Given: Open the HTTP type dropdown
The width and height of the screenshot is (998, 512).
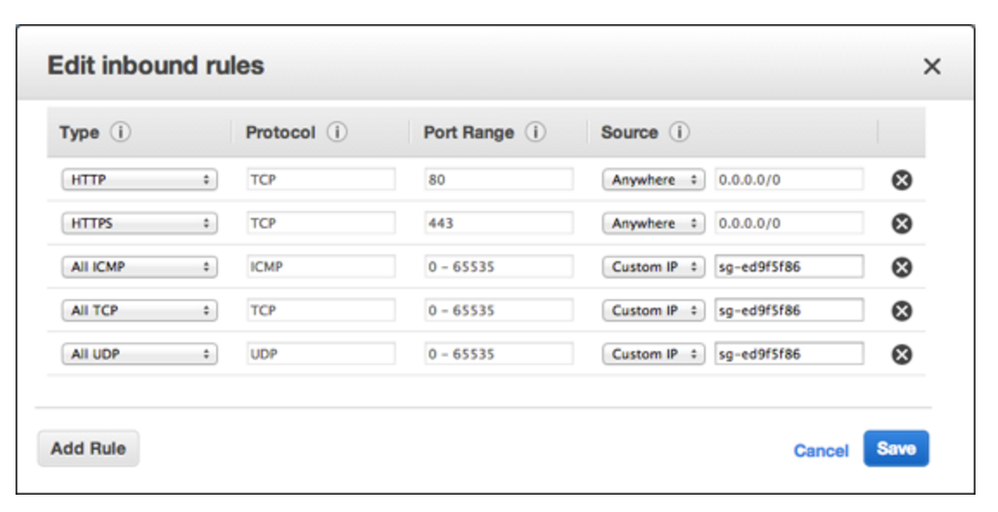Looking at the screenshot, I should tap(139, 180).
